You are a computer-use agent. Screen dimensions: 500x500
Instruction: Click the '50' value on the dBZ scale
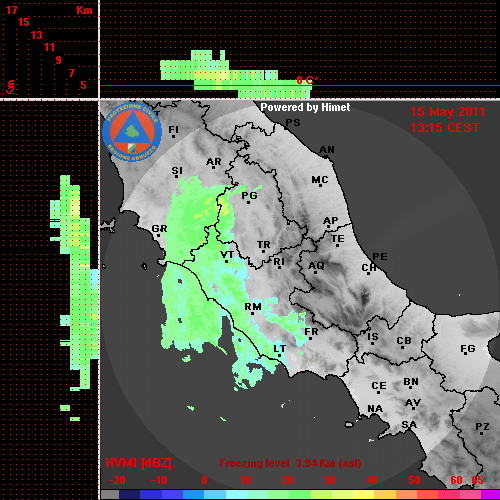[x=414, y=480]
